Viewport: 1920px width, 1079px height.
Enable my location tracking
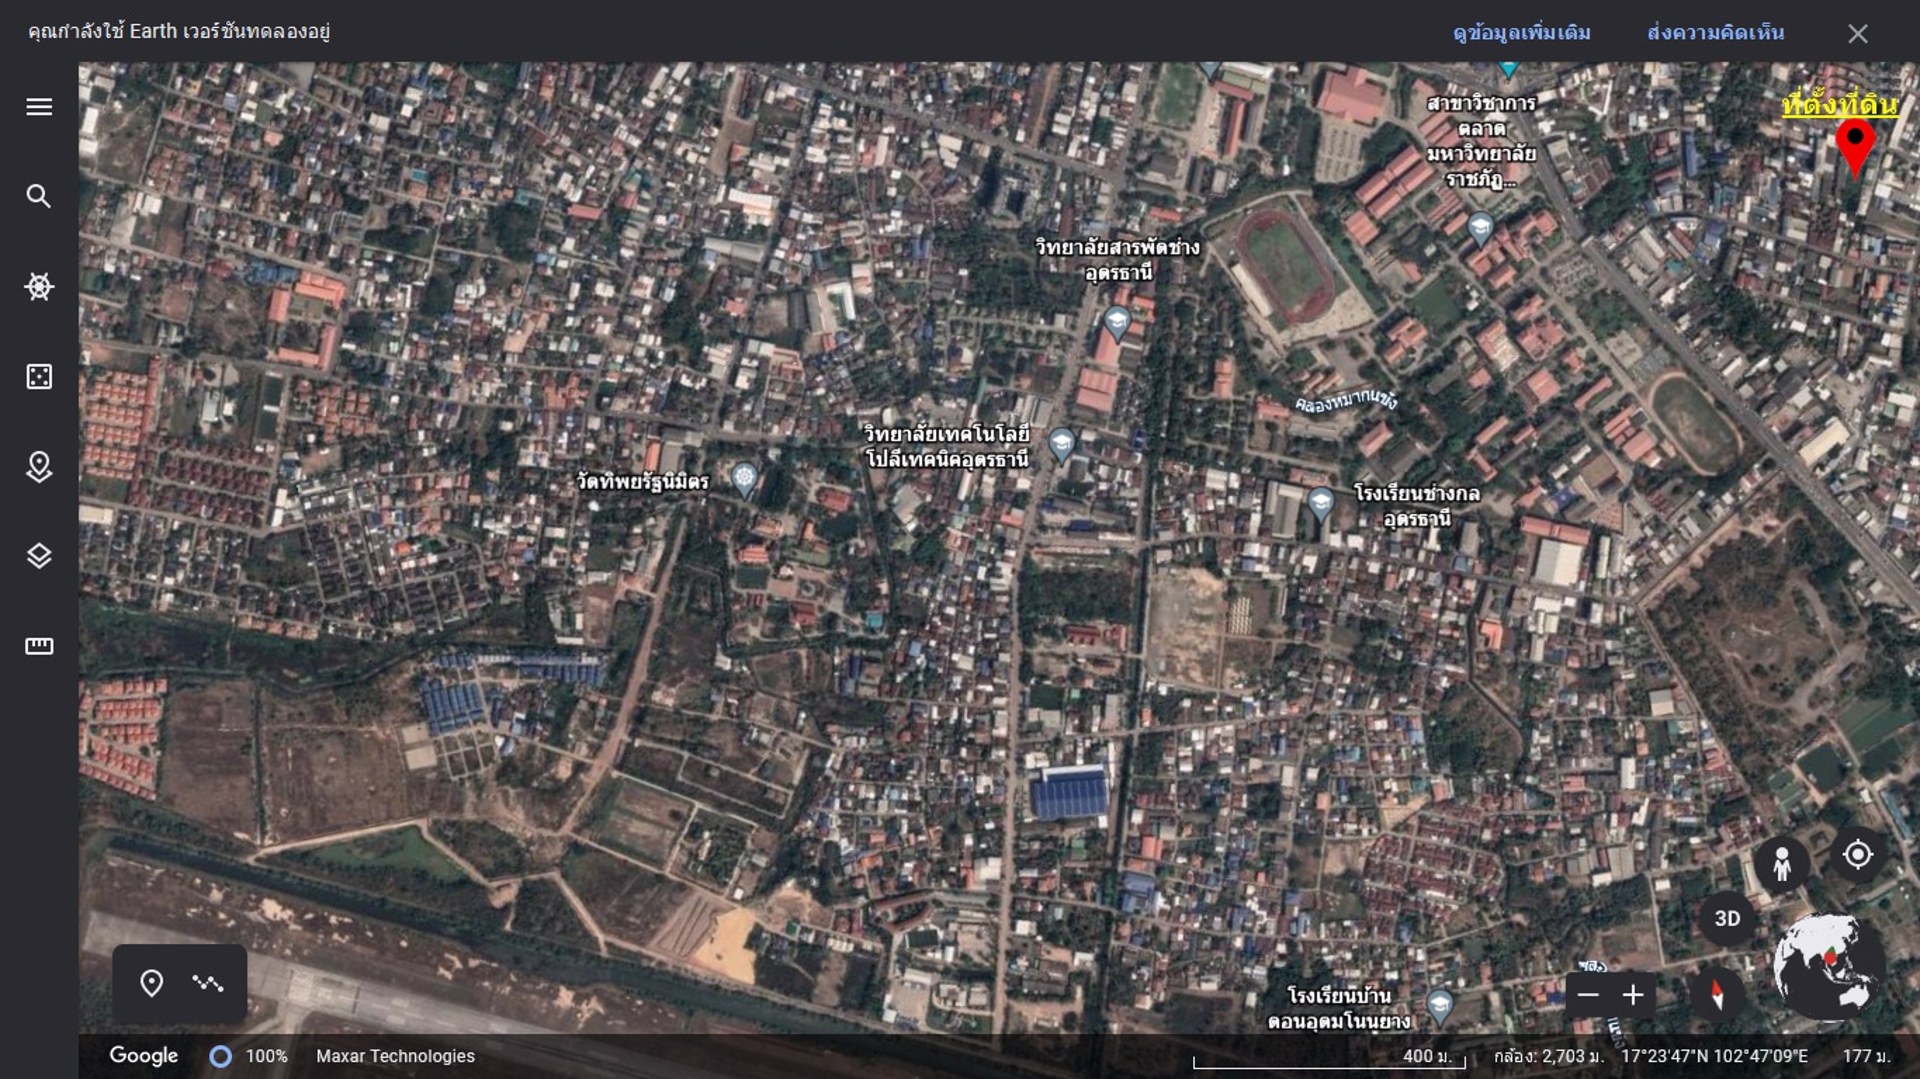coord(1858,854)
